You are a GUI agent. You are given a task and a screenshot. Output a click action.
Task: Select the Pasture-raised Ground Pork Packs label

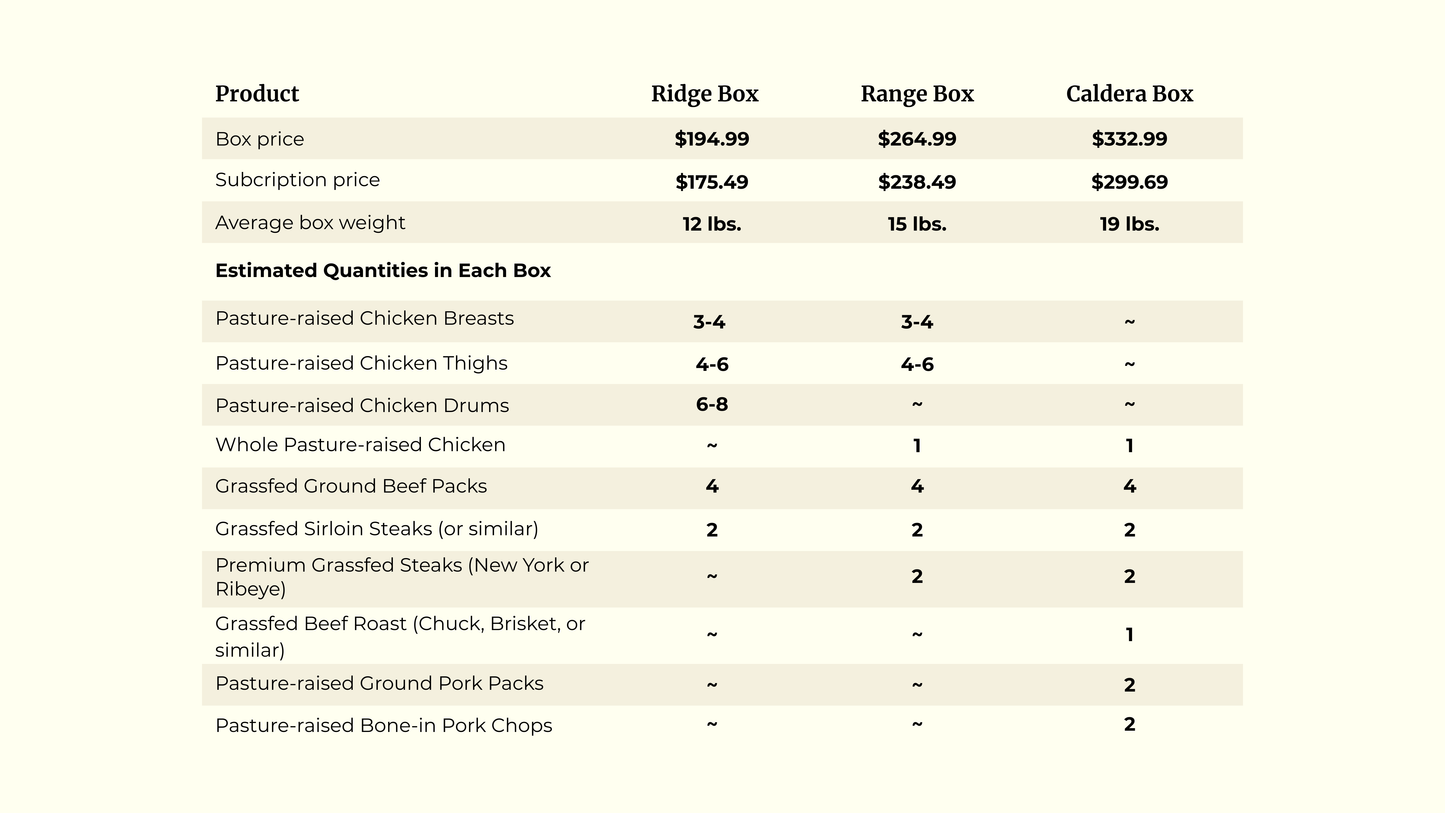[x=379, y=684]
